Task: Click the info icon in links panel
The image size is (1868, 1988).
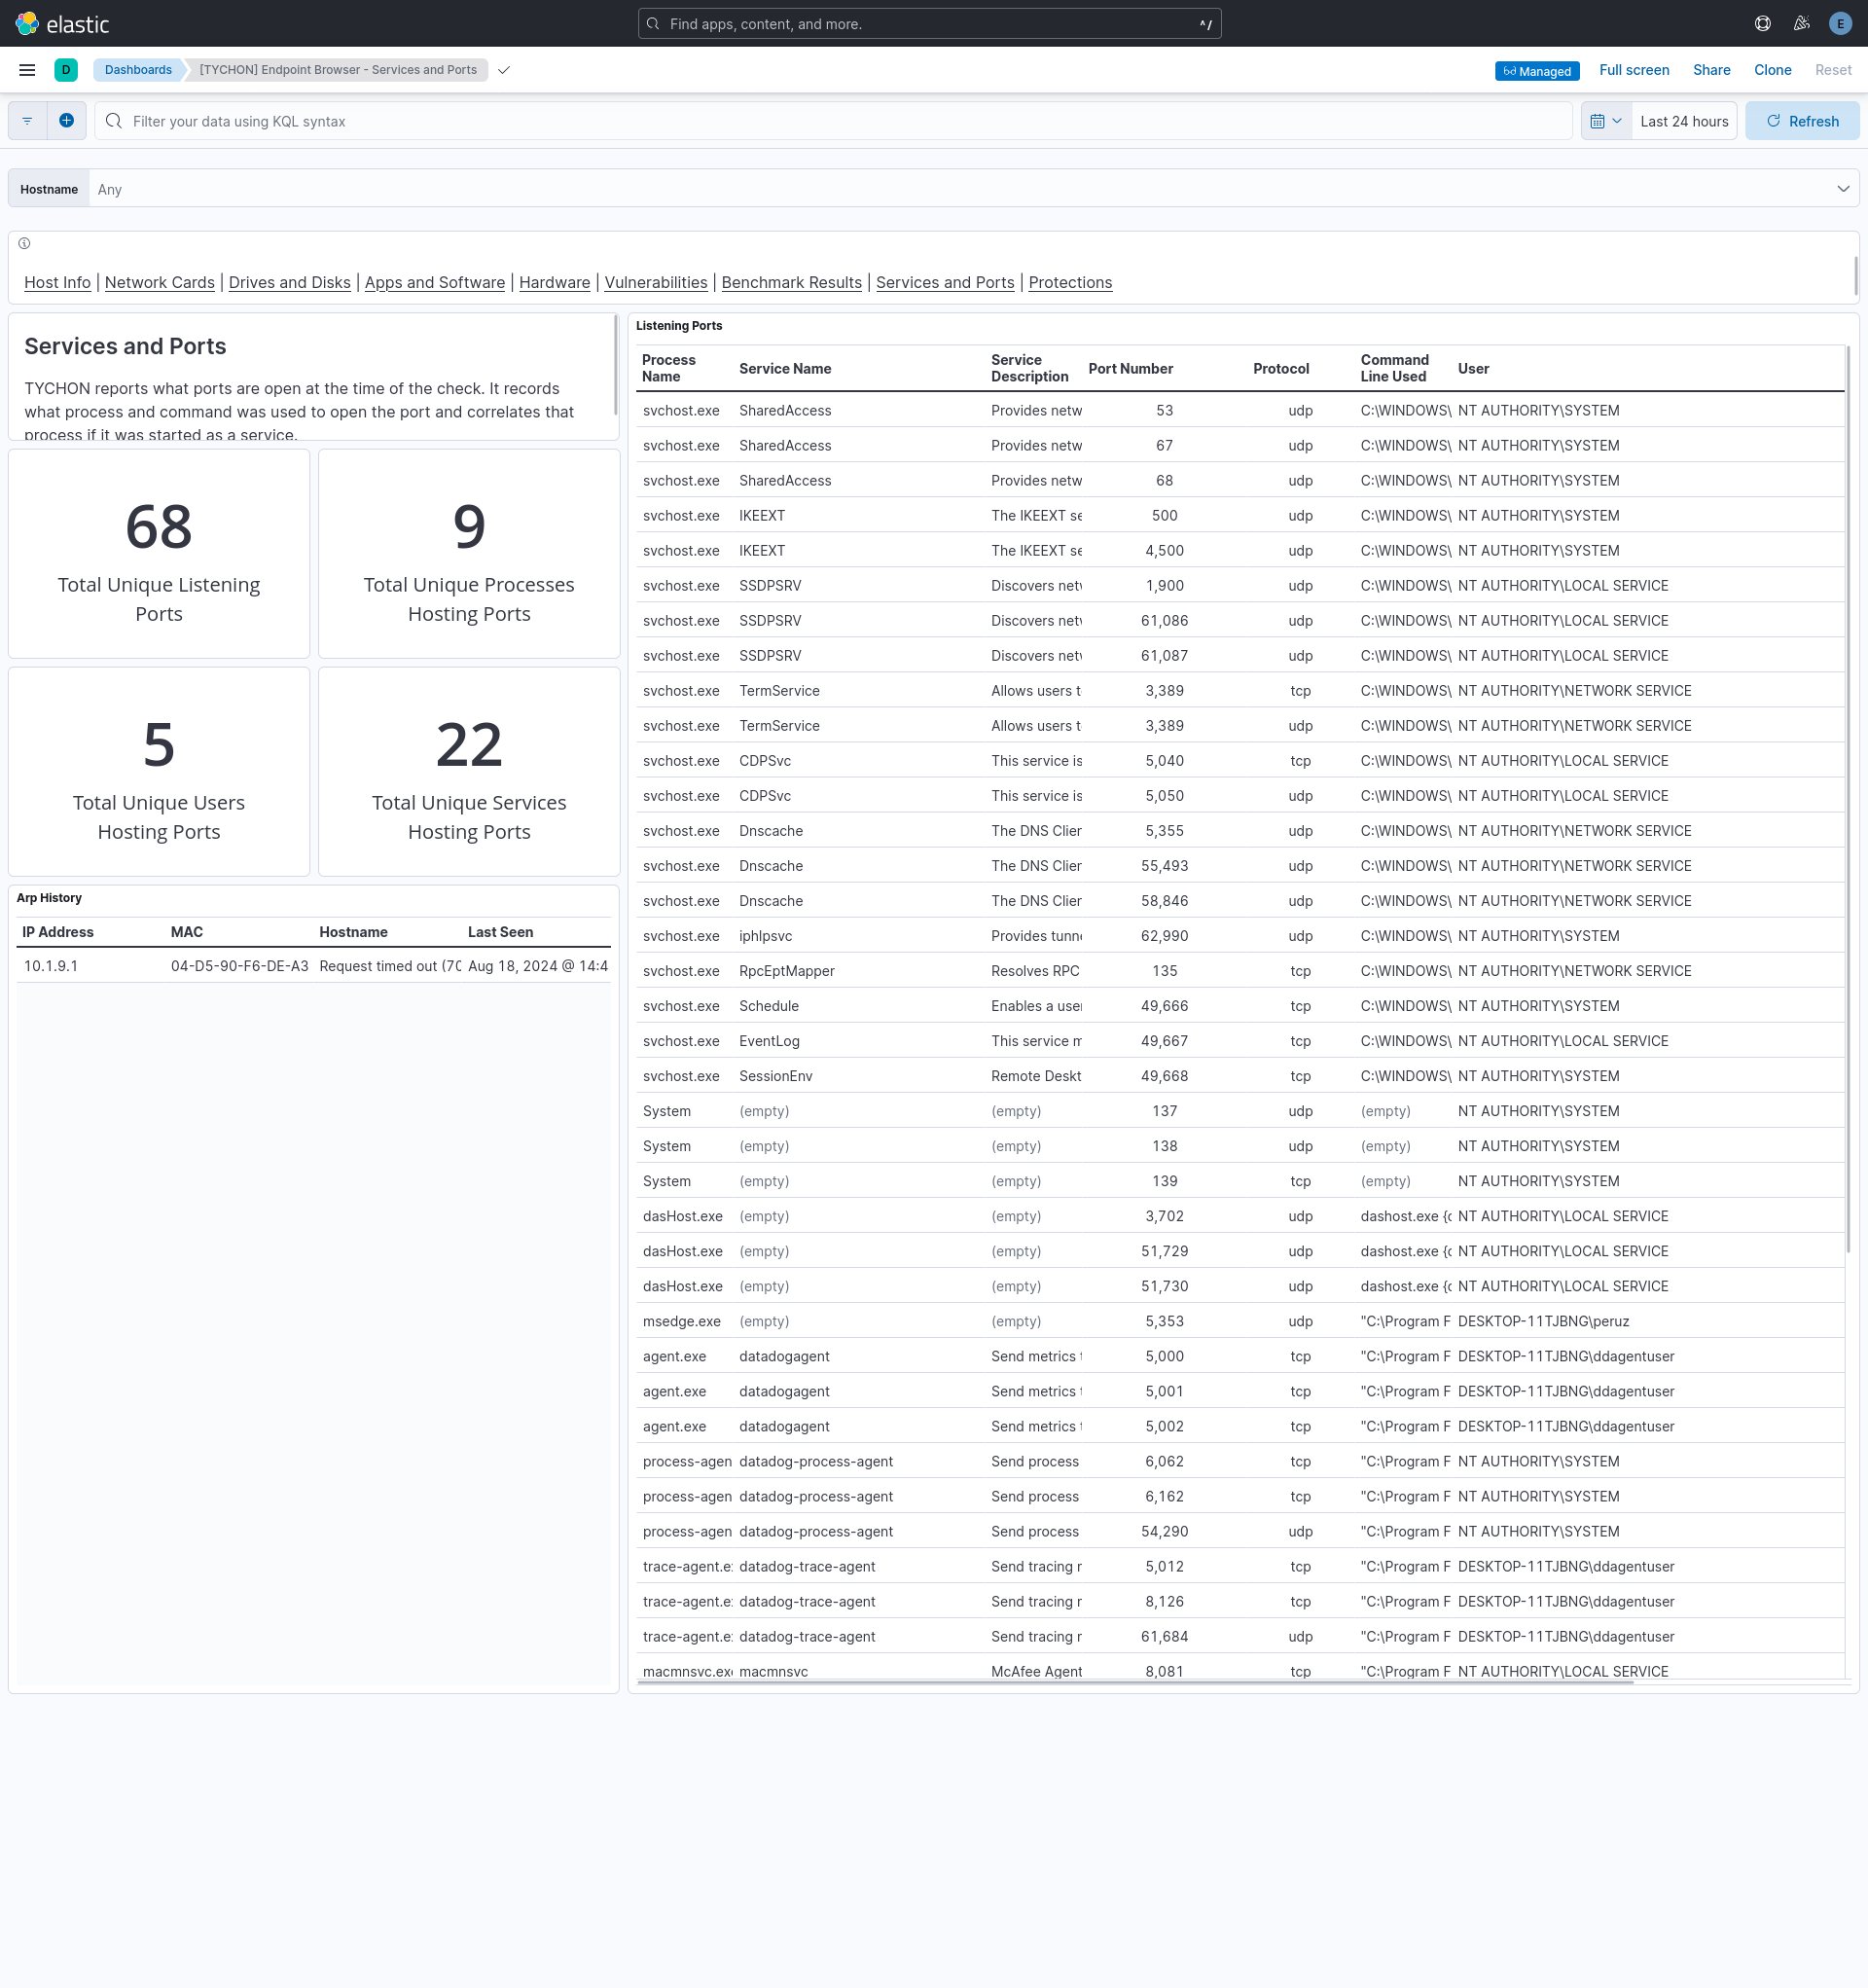Action: [24, 243]
